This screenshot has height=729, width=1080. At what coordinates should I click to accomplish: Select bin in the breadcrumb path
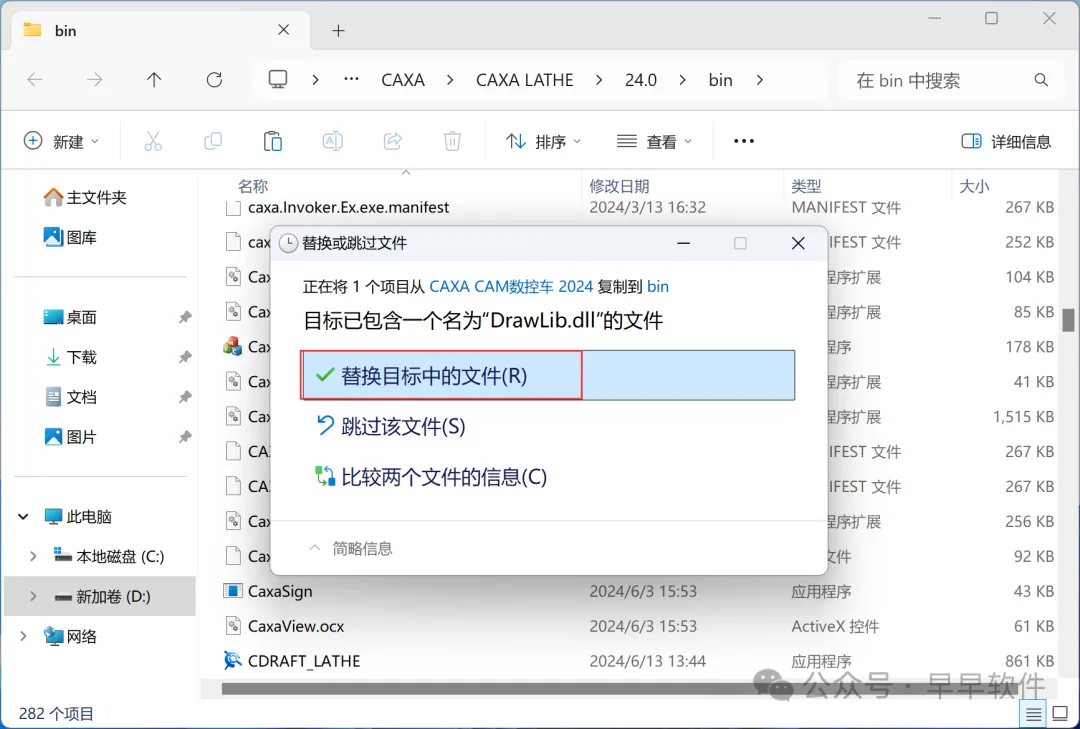pos(720,80)
